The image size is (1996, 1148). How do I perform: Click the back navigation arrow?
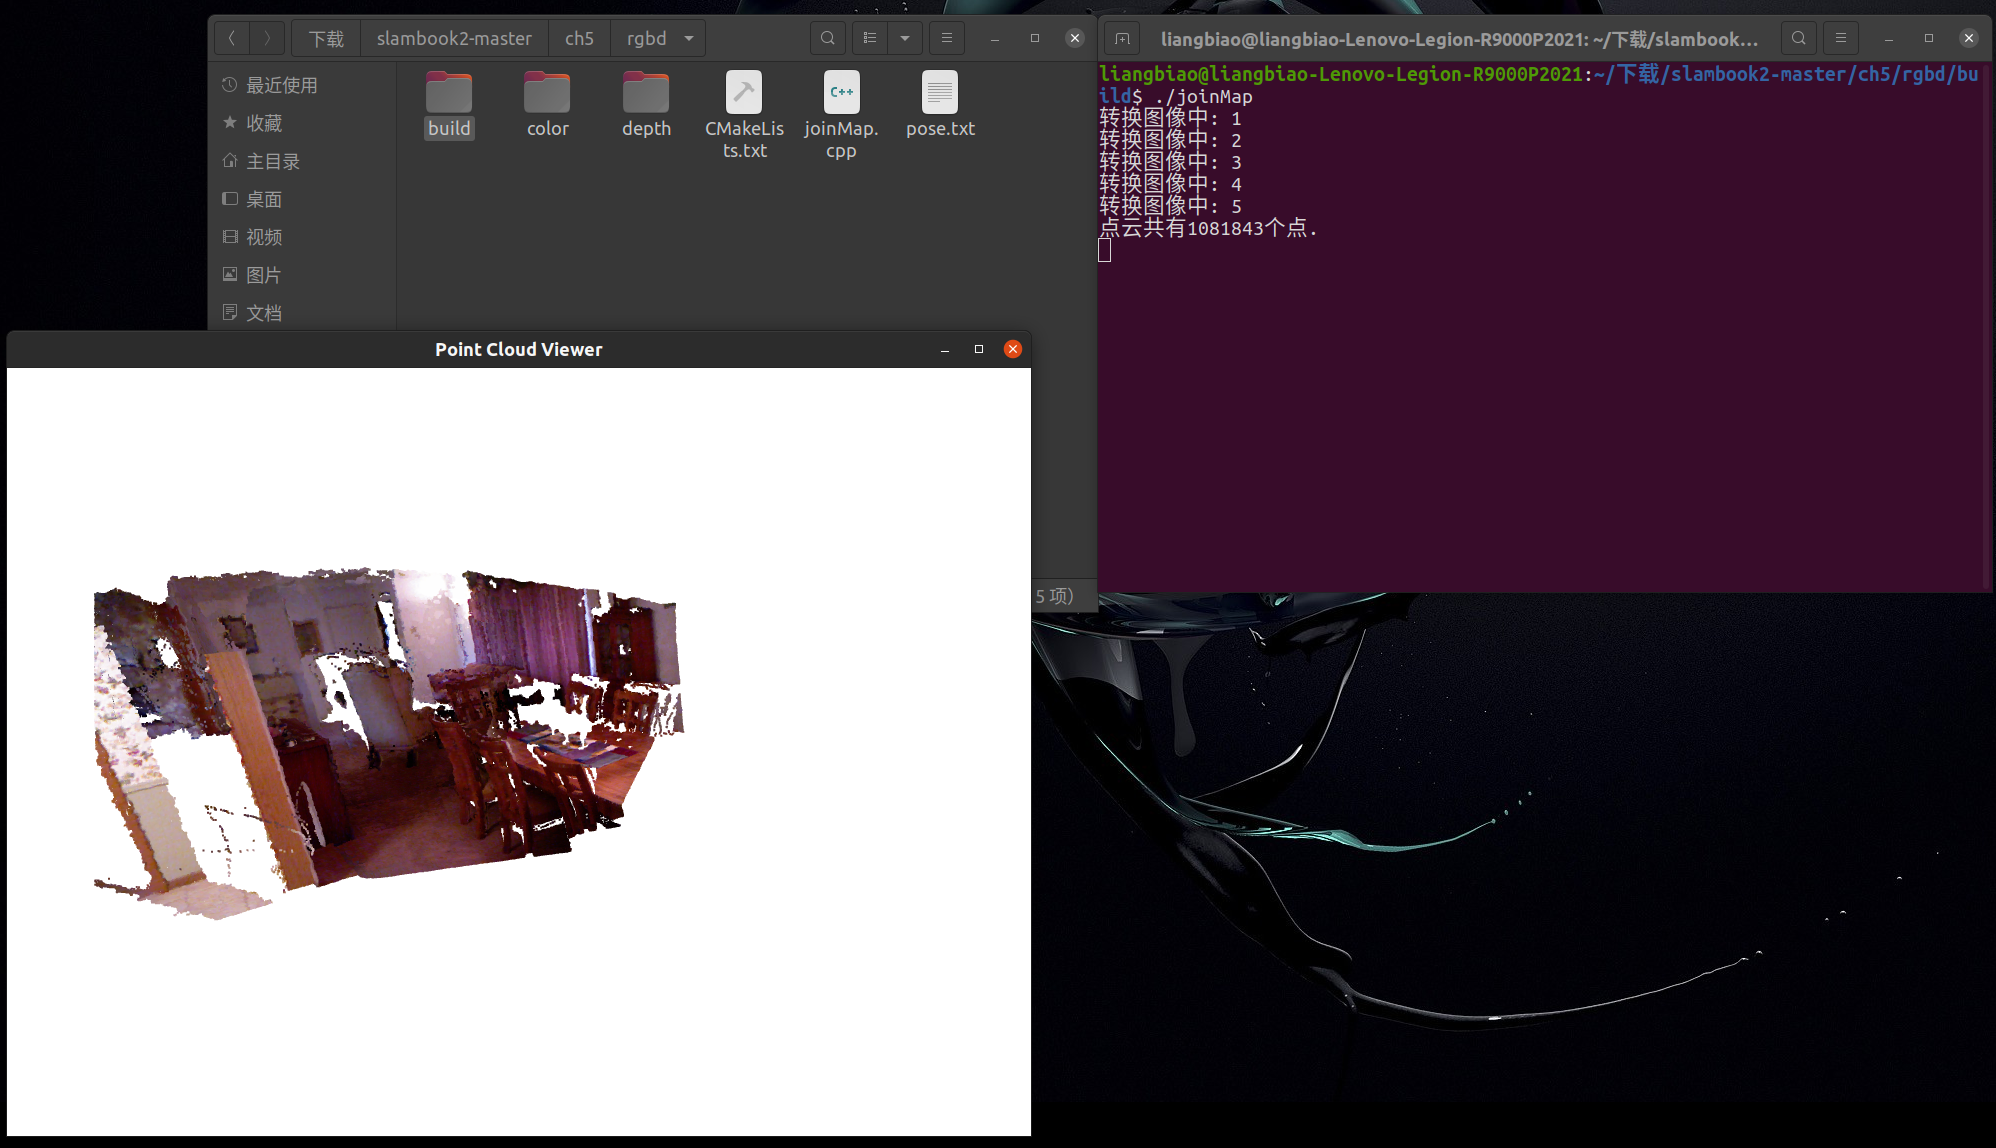coord(232,37)
